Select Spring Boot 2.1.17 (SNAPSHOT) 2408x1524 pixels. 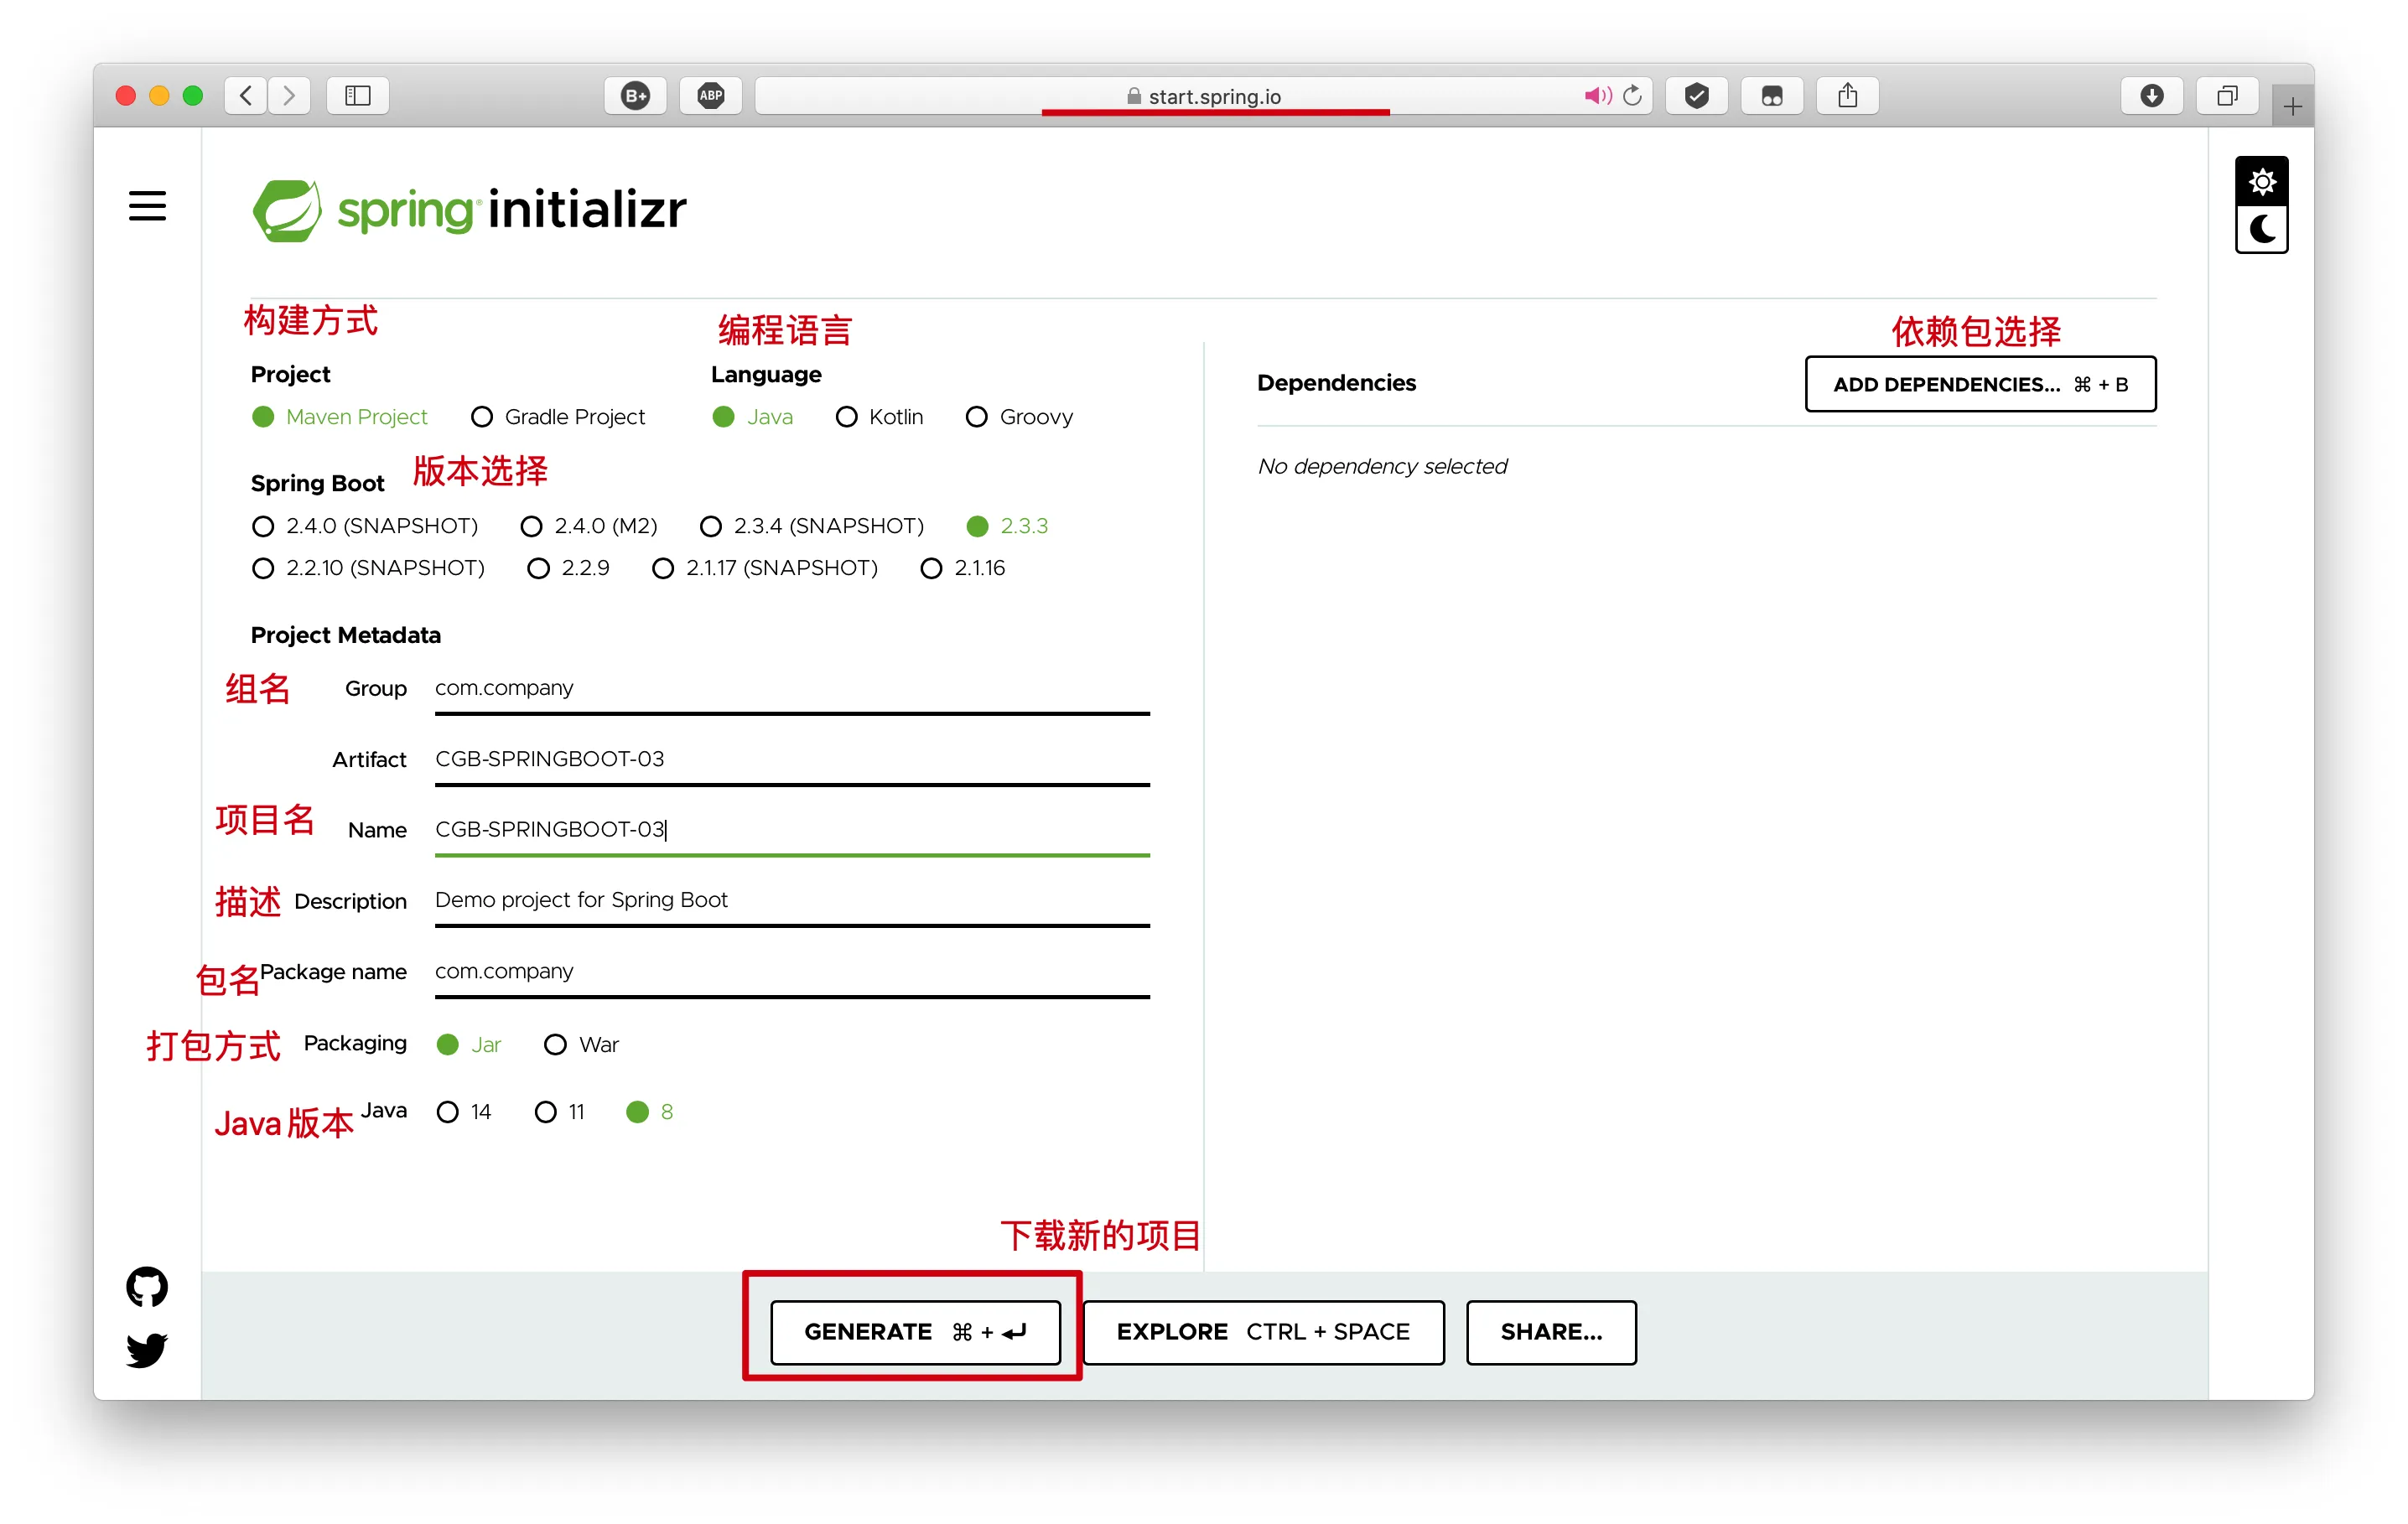765,568
